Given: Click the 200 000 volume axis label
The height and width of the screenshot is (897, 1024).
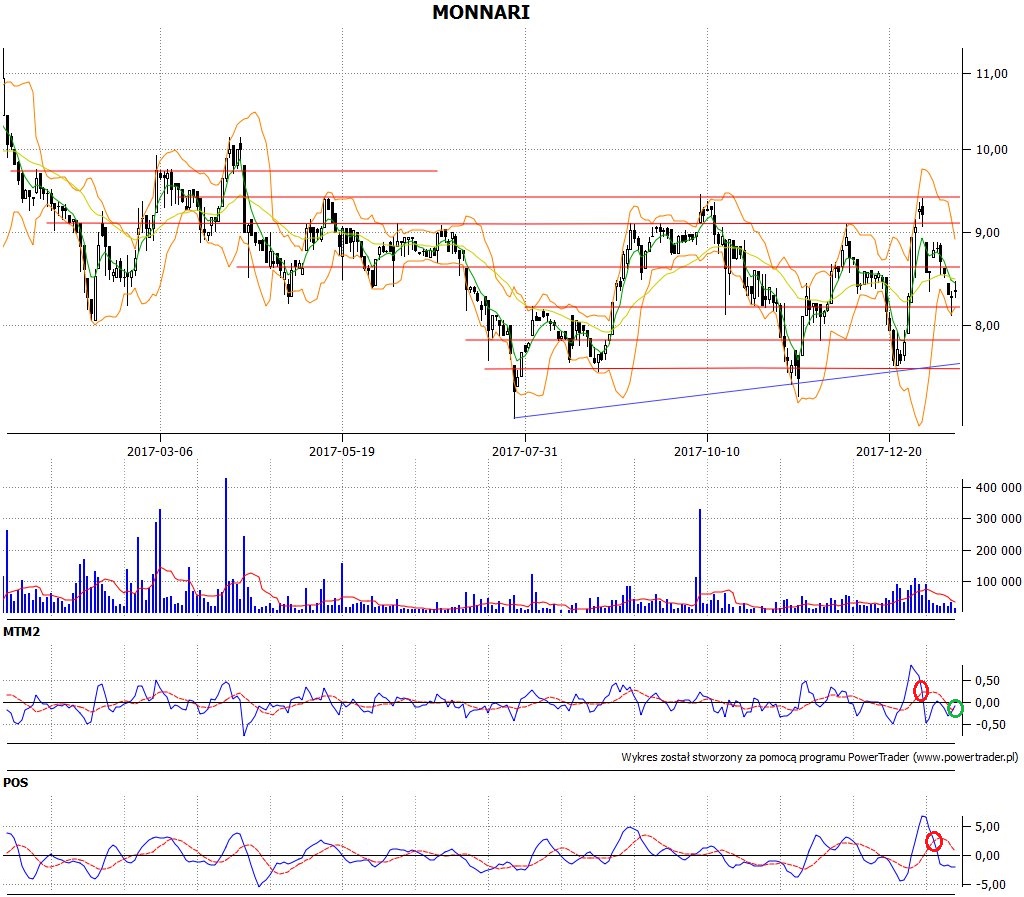Looking at the screenshot, I should pyautogui.click(x=999, y=550).
